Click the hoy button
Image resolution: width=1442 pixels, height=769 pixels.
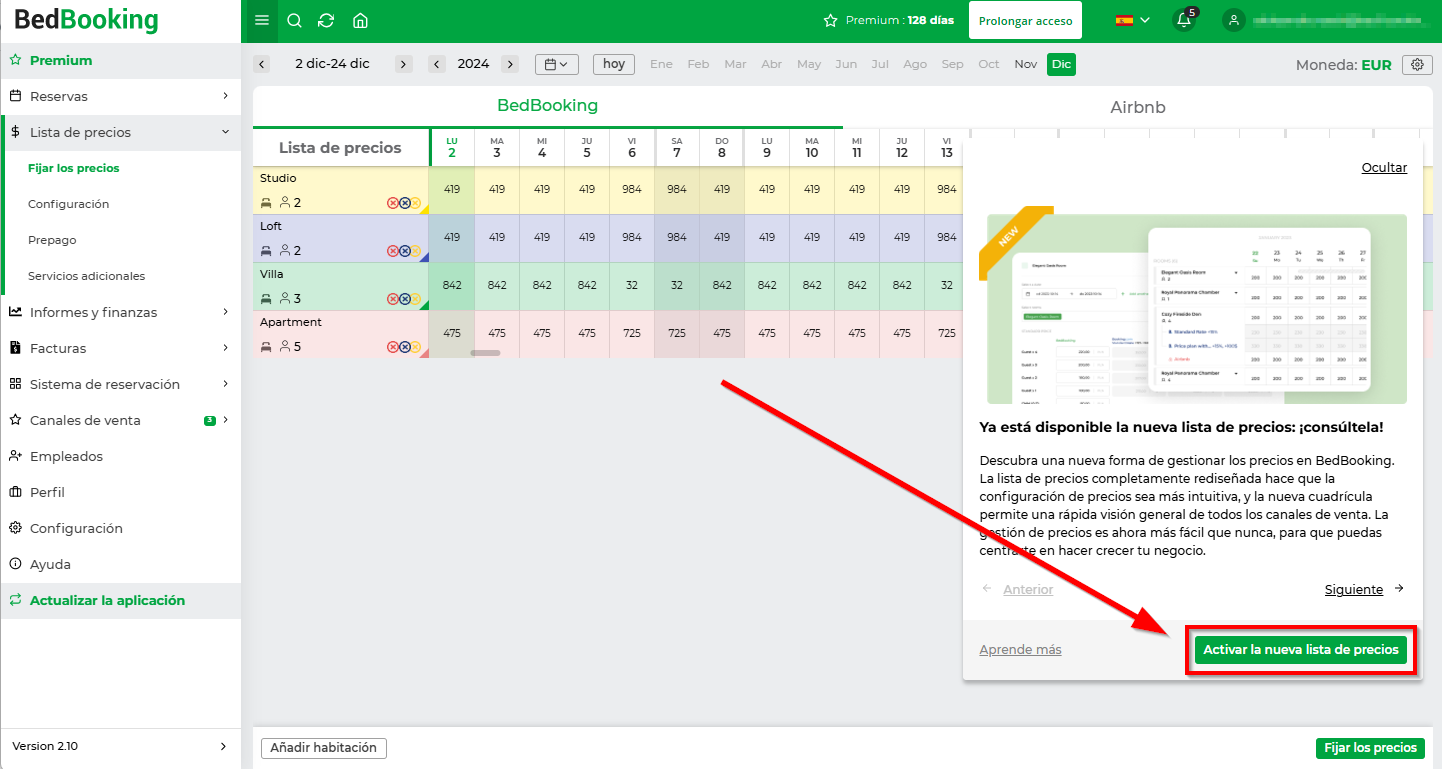pos(614,64)
